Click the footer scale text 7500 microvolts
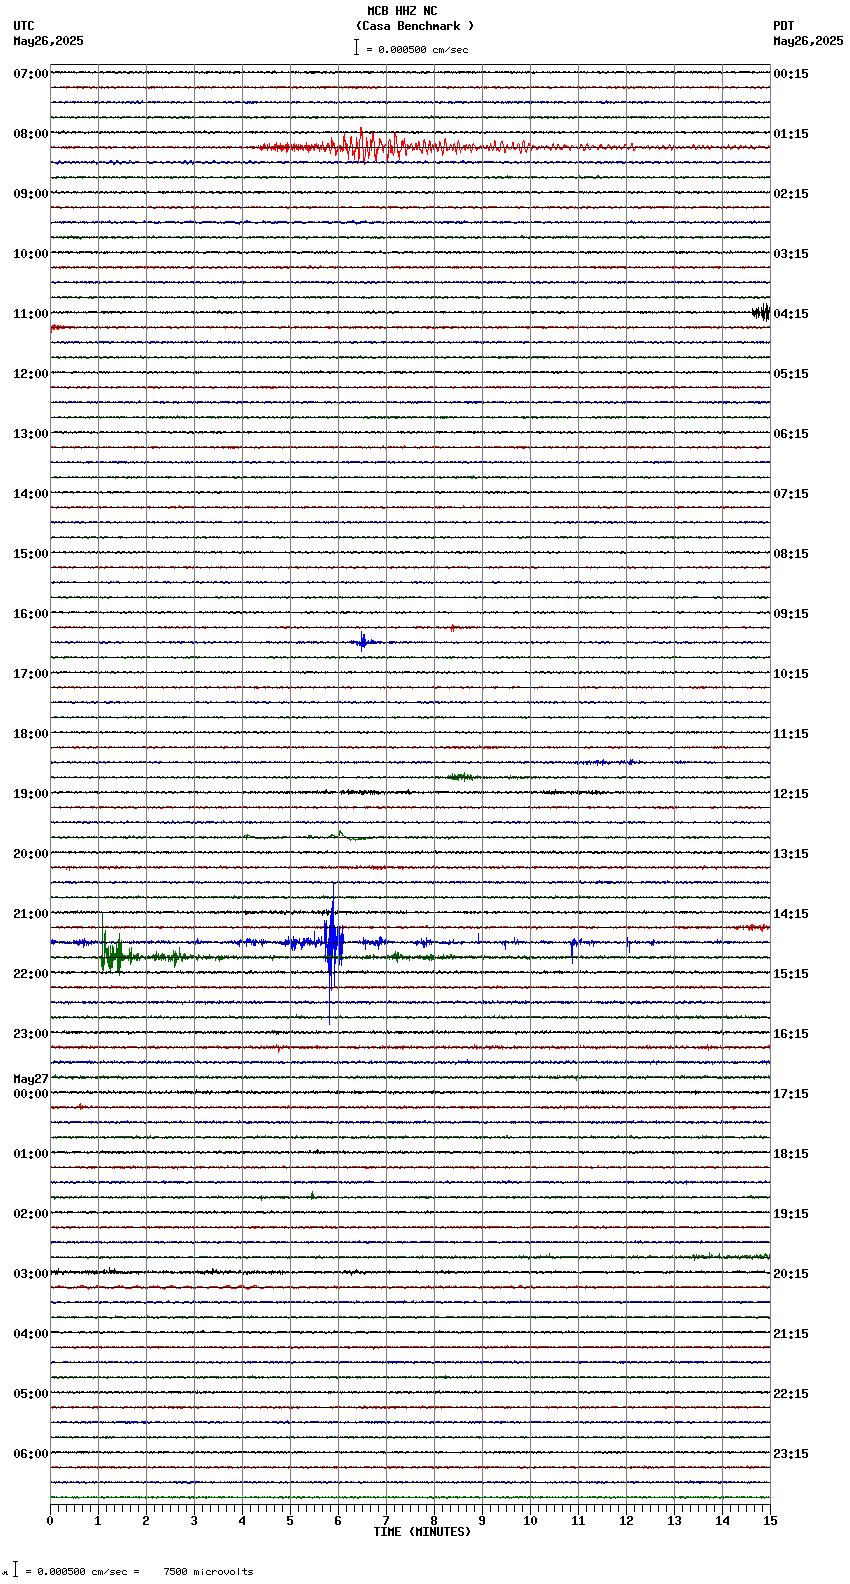The height and width of the screenshot is (1584, 850). [208, 1572]
